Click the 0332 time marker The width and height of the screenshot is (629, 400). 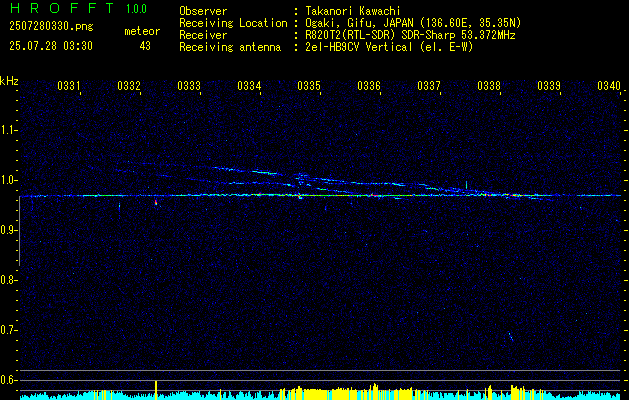[129, 85]
